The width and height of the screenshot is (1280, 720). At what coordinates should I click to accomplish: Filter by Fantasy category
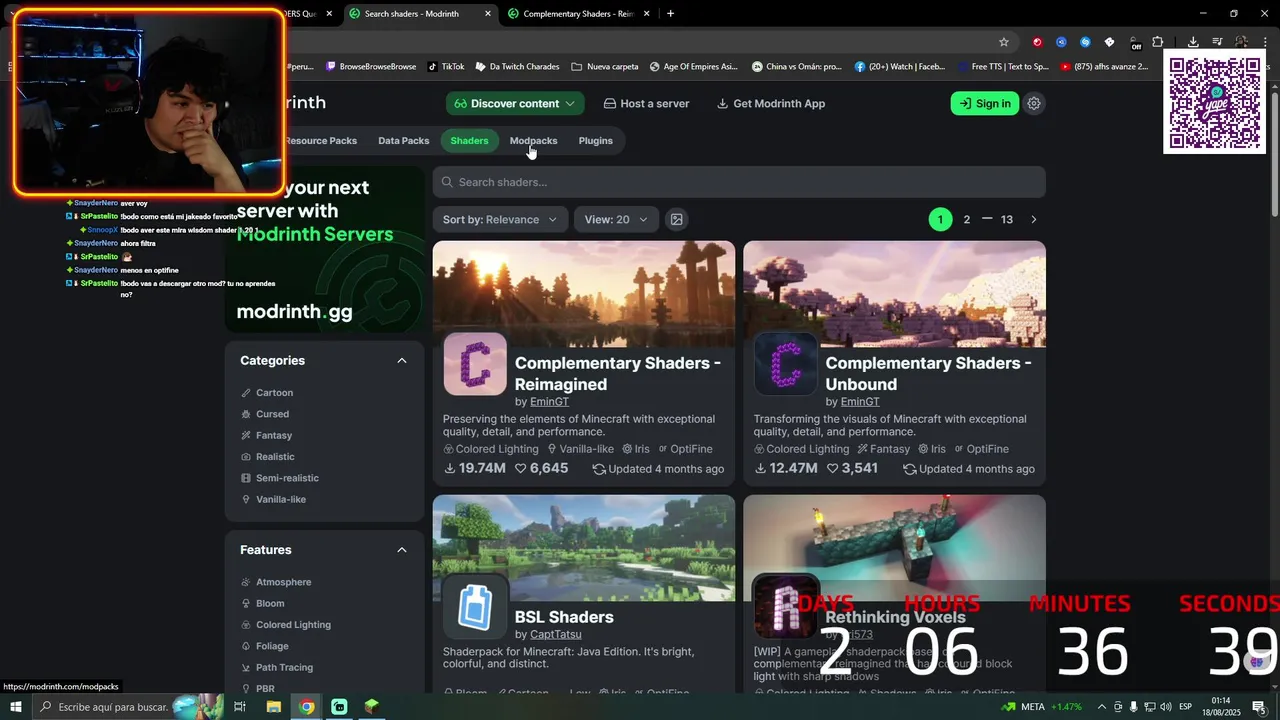point(266,435)
